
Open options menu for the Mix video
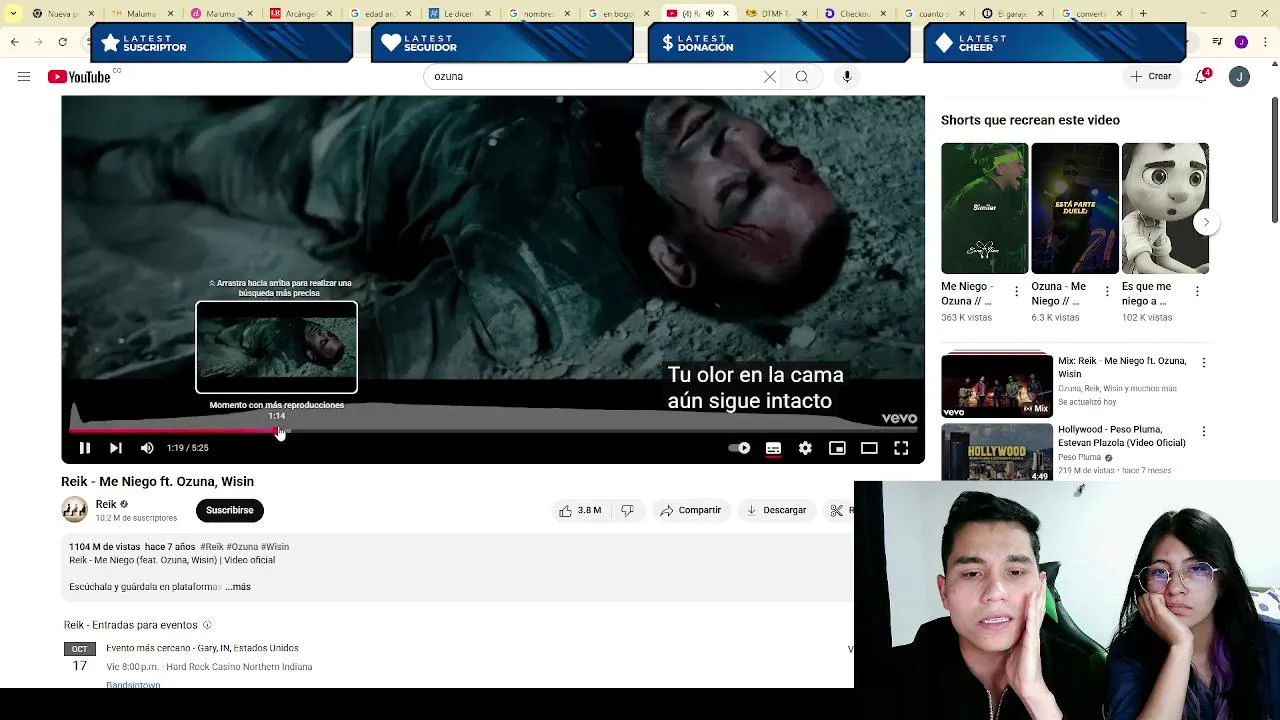click(x=1204, y=363)
